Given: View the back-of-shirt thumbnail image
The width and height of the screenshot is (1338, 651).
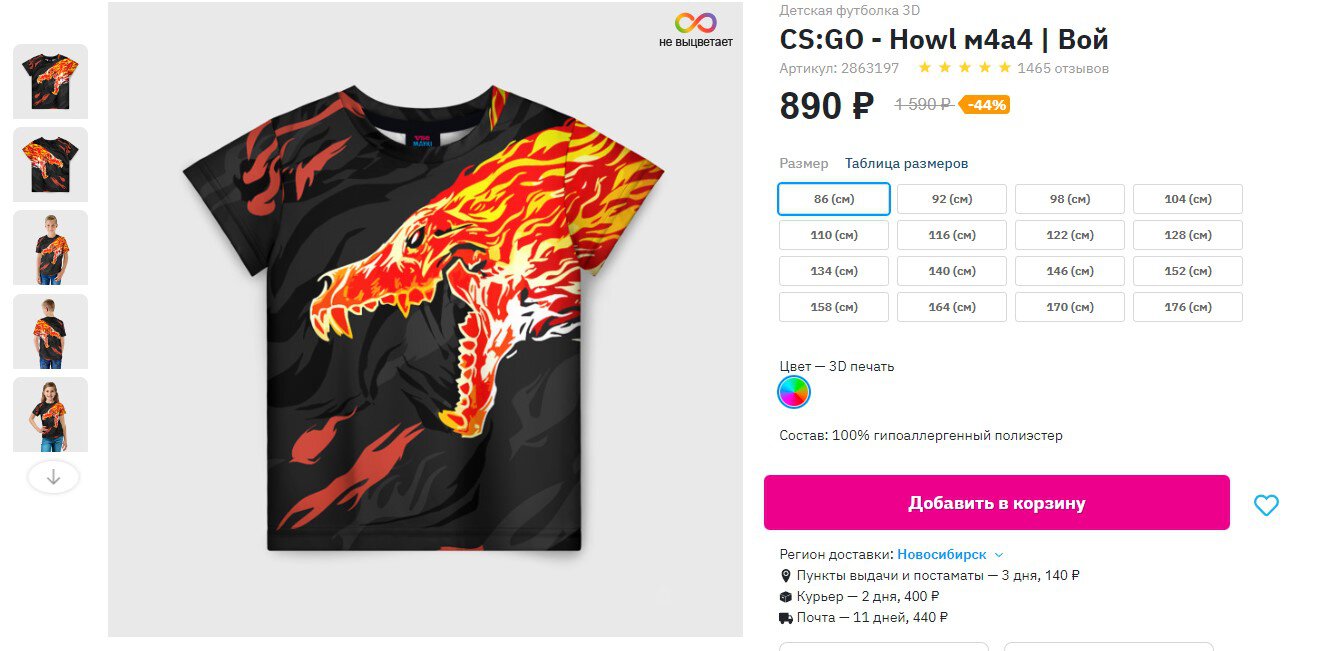Looking at the screenshot, I should pyautogui.click(x=50, y=164).
